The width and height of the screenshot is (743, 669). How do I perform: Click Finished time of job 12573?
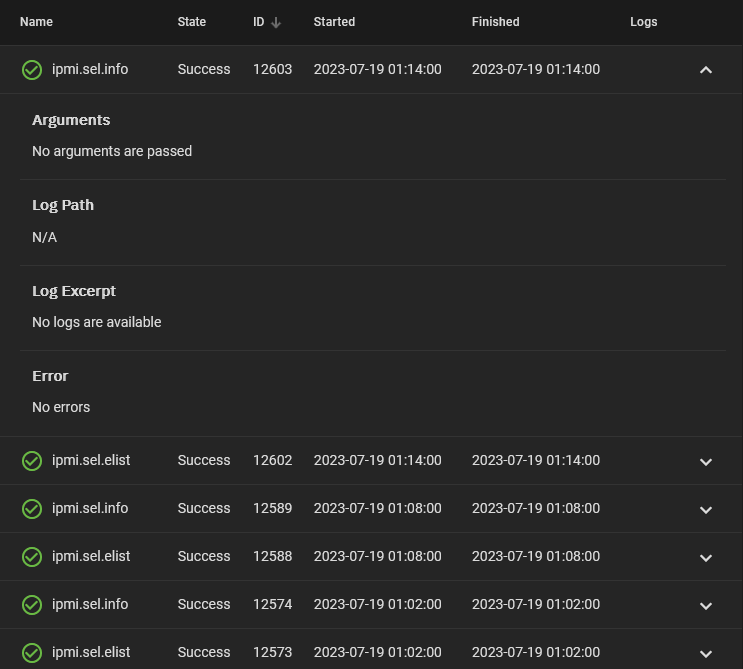[x=536, y=652]
